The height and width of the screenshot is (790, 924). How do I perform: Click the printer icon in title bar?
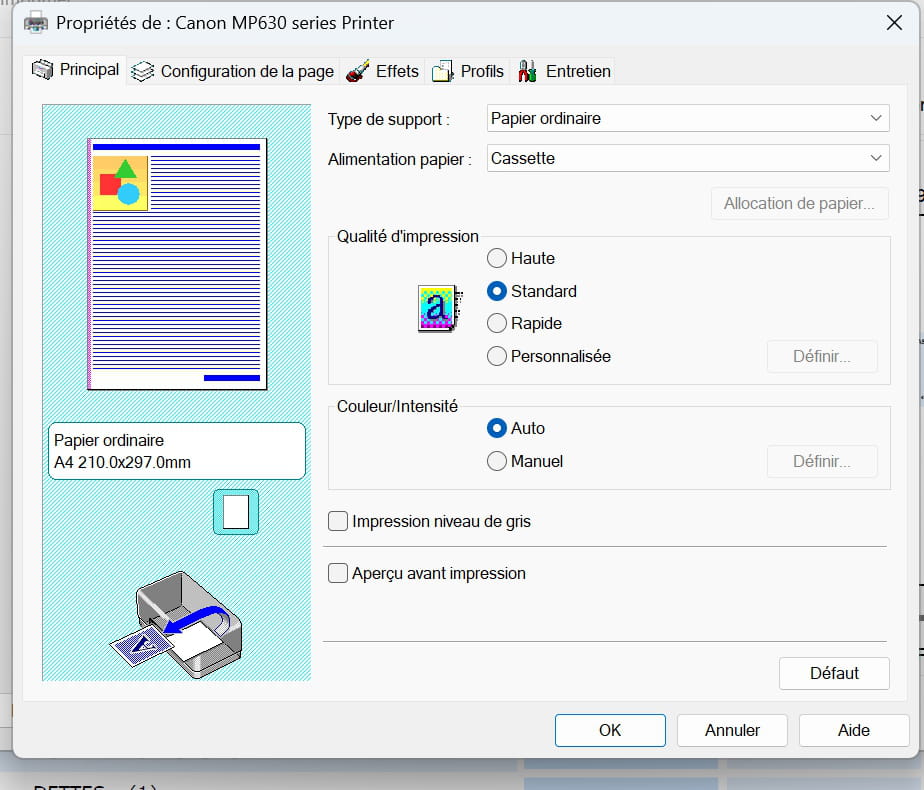pyautogui.click(x=36, y=23)
